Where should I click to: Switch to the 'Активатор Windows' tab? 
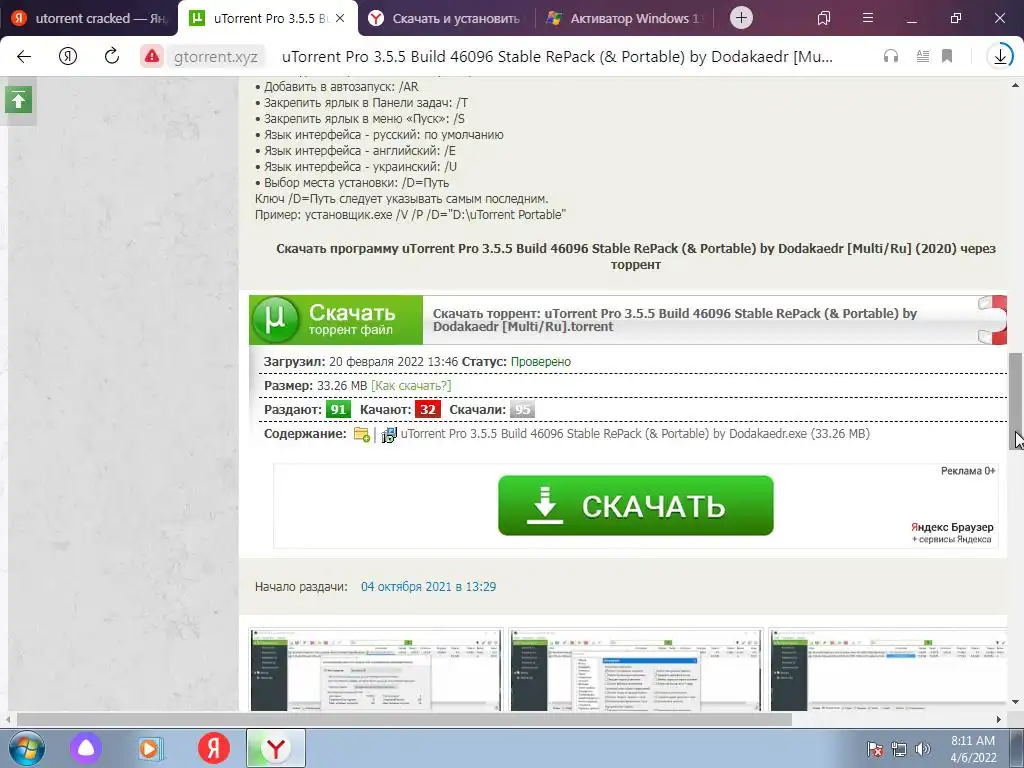(625, 18)
